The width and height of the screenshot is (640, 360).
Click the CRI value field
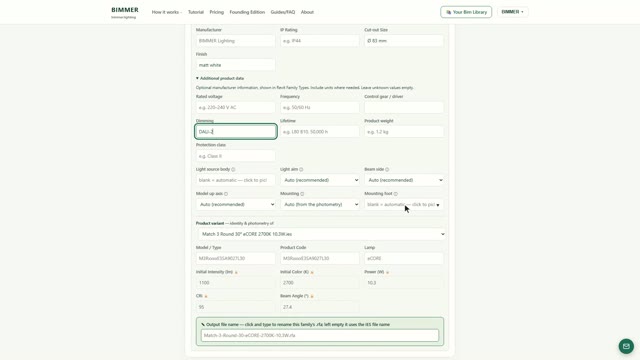[x=235, y=307]
